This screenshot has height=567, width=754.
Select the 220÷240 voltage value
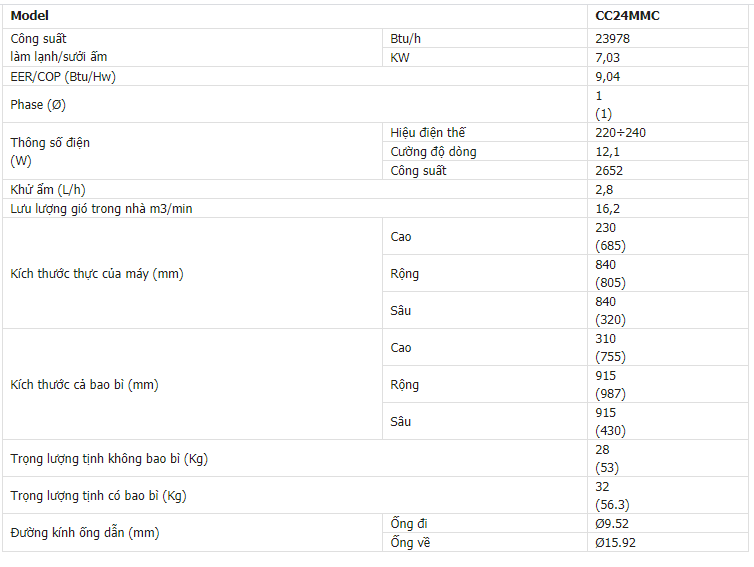pos(620,133)
